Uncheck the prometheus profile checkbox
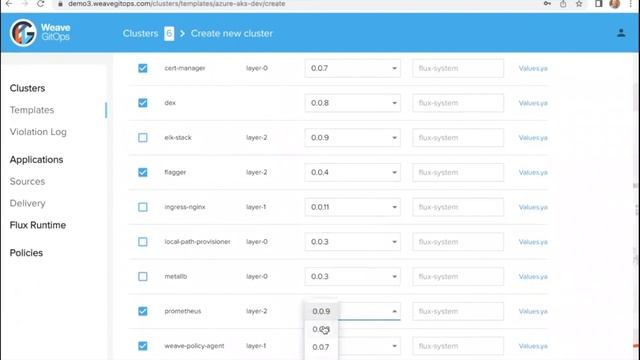This screenshot has width=640, height=360. tap(142, 311)
